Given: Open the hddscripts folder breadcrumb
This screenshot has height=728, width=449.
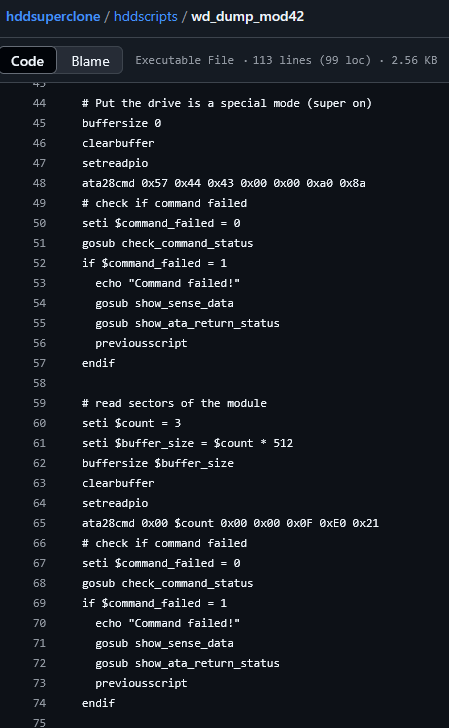Looking at the screenshot, I should [146, 17].
